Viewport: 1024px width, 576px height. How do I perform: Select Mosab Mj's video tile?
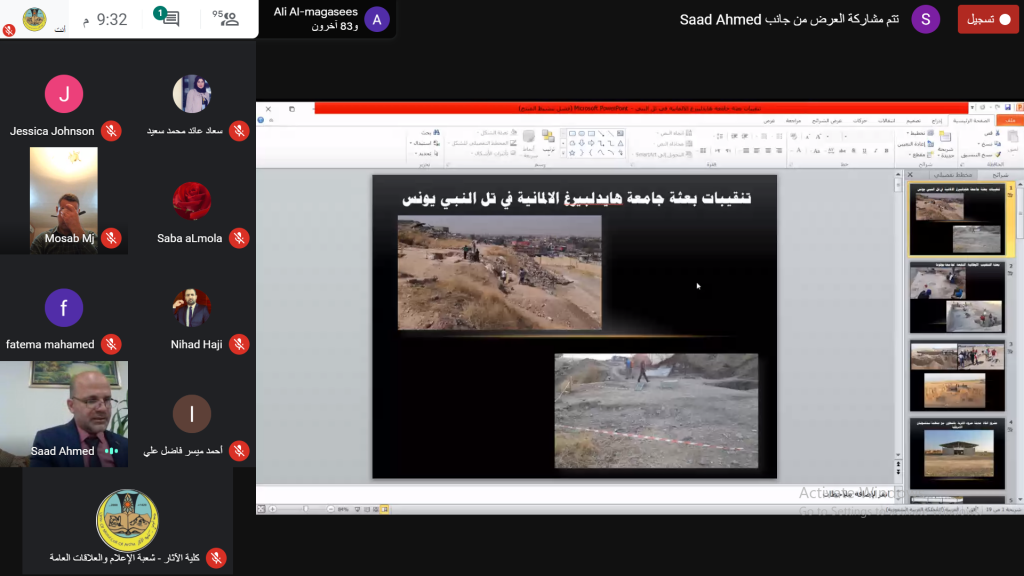64,198
